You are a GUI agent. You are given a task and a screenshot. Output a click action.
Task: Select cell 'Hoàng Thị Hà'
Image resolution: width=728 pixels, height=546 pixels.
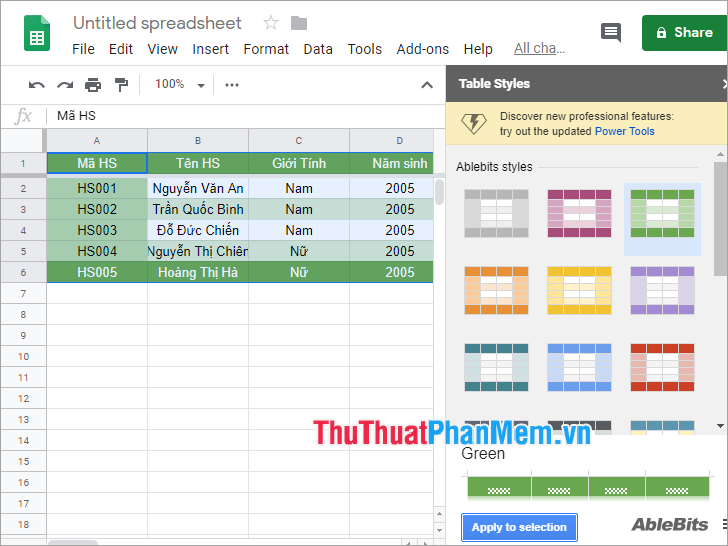(x=198, y=273)
